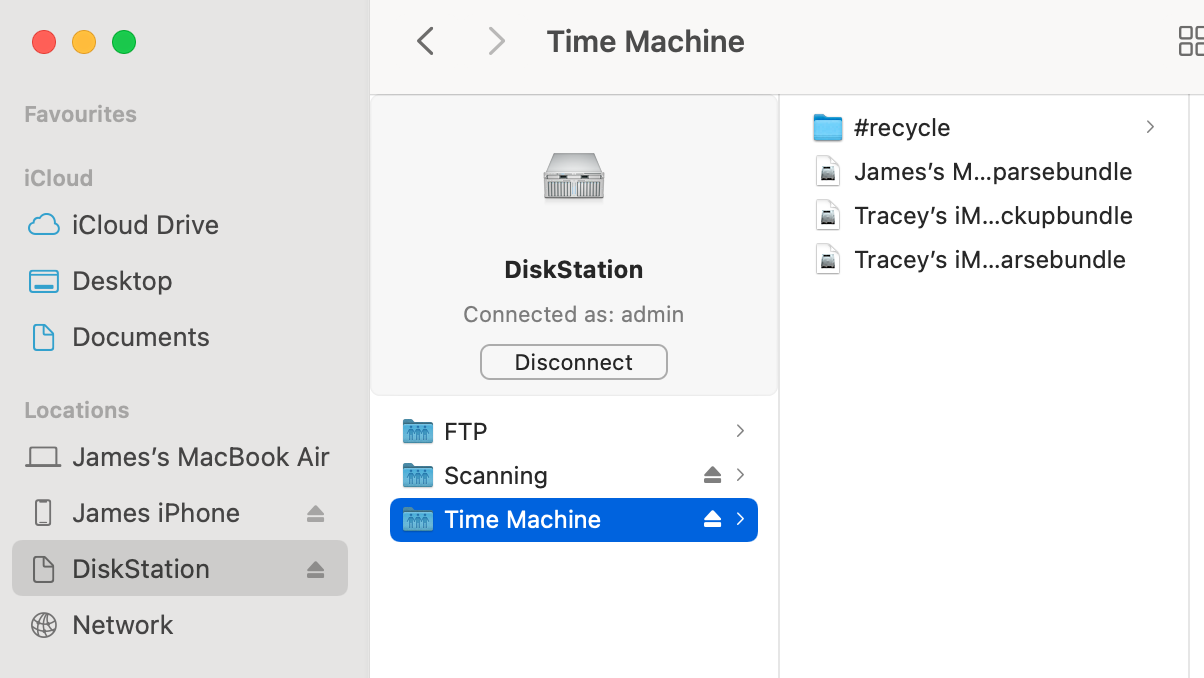Click the green full-screen window button
1204x678 pixels.
[124, 42]
